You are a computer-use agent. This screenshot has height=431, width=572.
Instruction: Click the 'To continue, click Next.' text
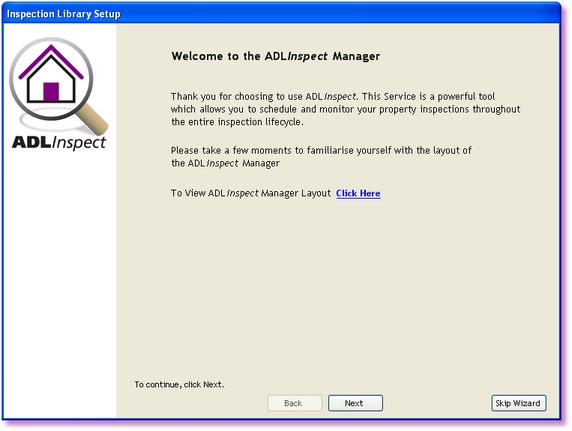(x=179, y=385)
